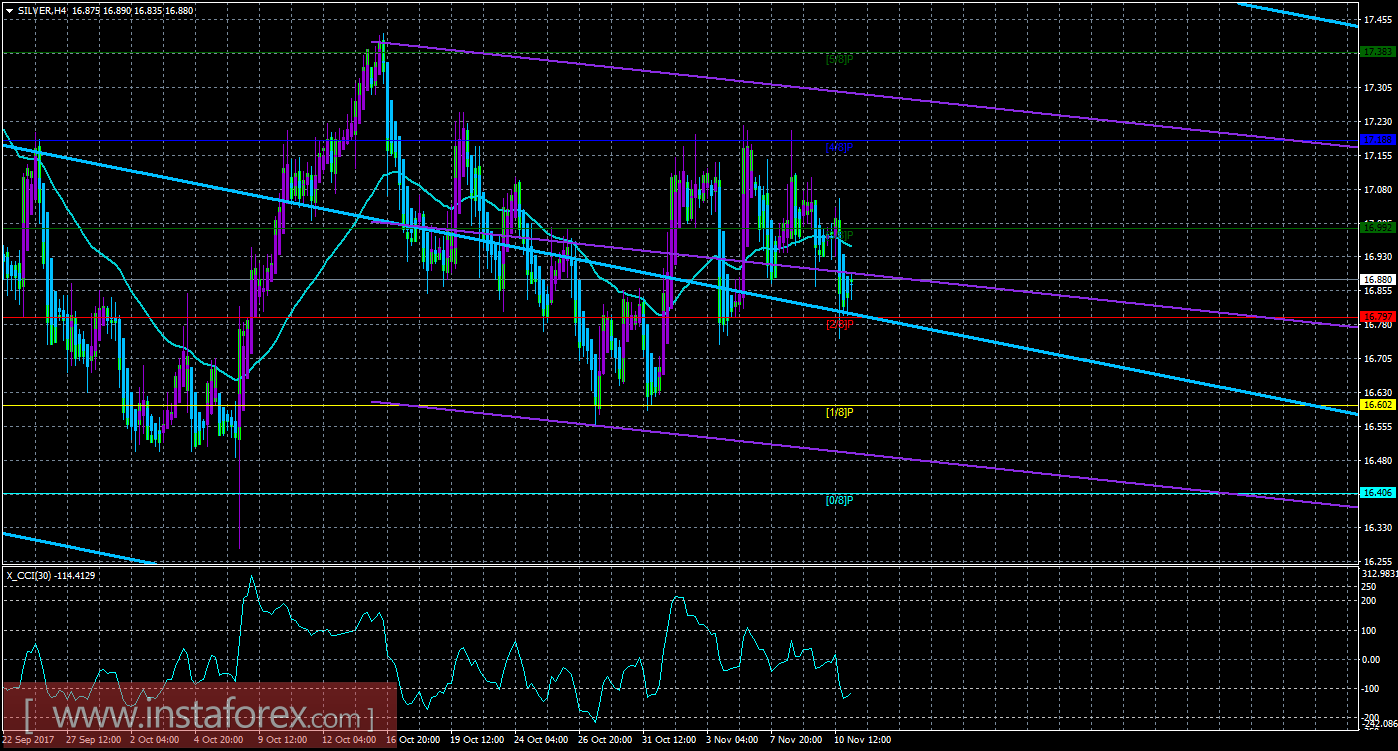Click the 17.455 value on the price axis
The height and width of the screenshot is (751, 1398).
(x=1378, y=21)
